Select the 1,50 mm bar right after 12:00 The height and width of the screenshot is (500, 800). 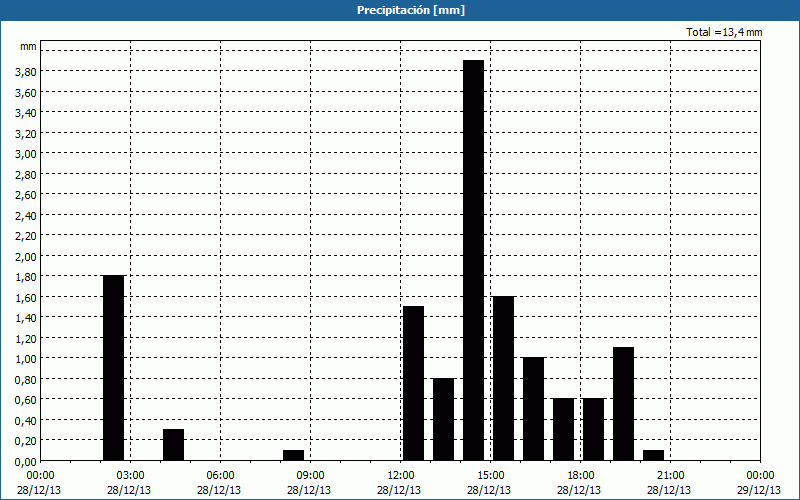tap(413, 383)
